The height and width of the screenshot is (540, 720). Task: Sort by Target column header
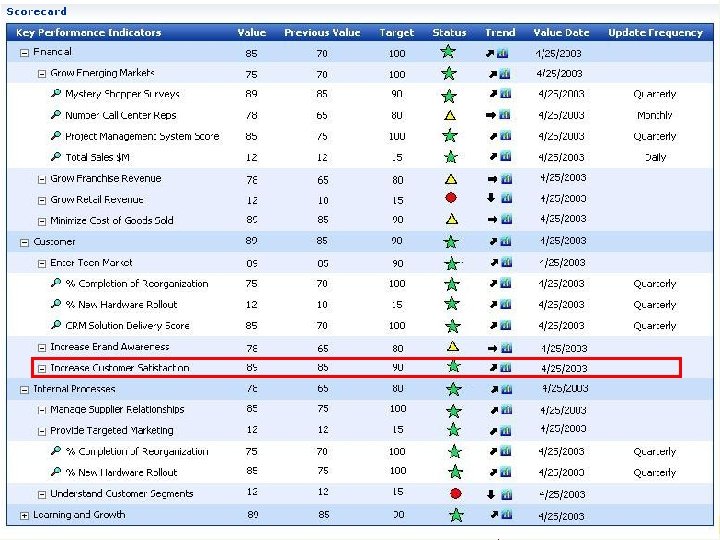pos(397,33)
